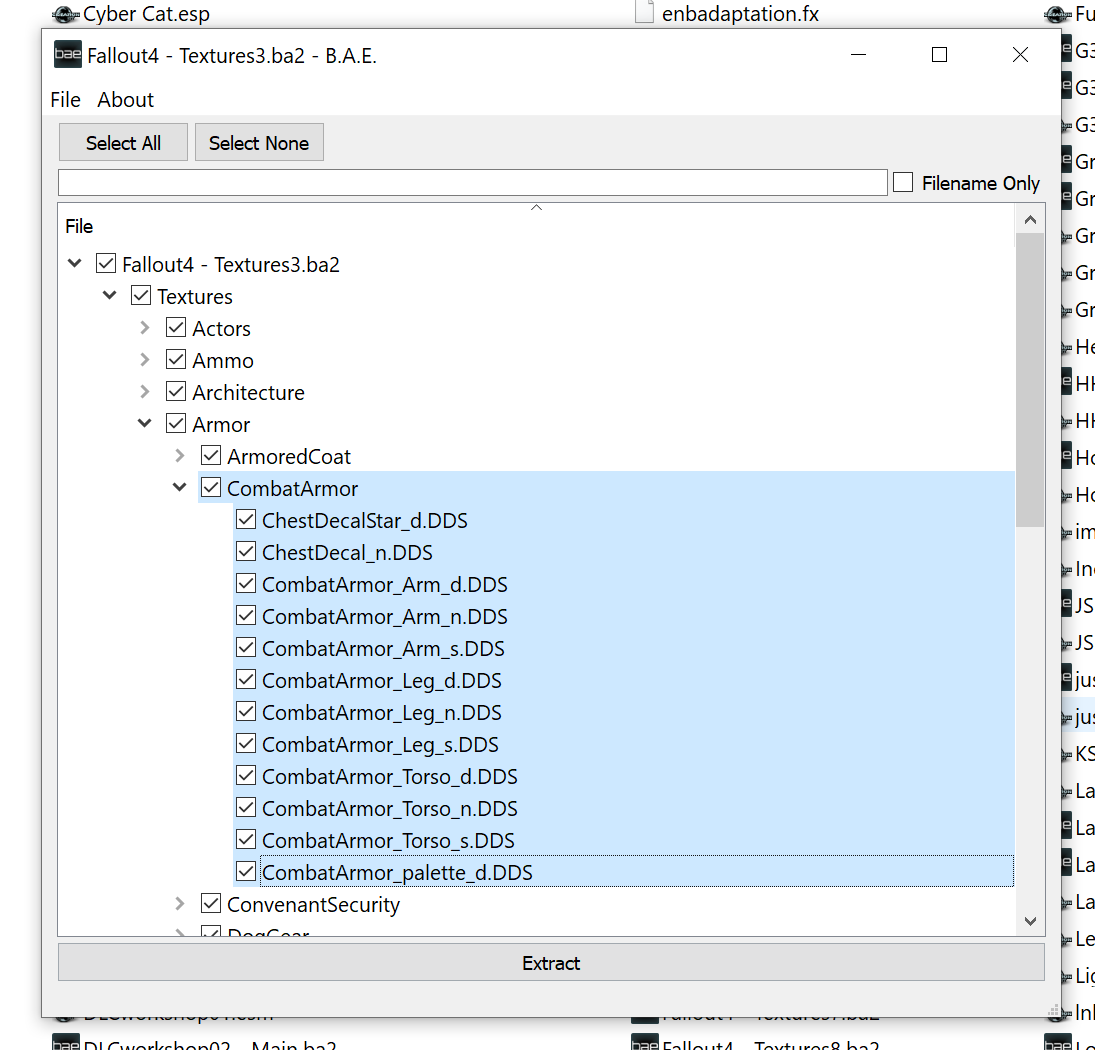Uncheck the Armor checkbox
Viewport: 1095px width, 1050px height.
click(x=175, y=424)
